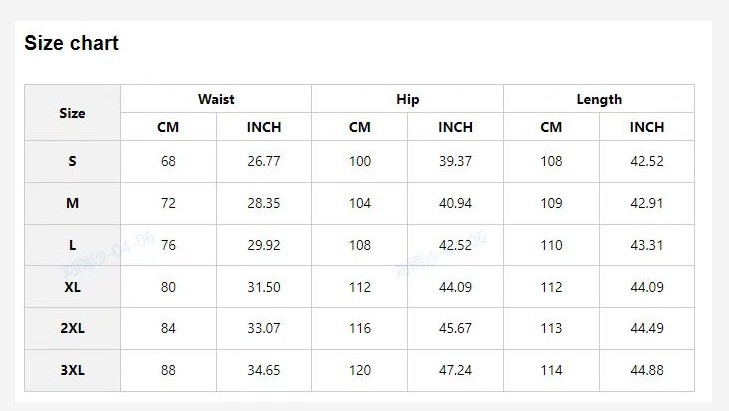Click waist CM value 80
Viewport: 729px width, 411px height.
point(168,287)
